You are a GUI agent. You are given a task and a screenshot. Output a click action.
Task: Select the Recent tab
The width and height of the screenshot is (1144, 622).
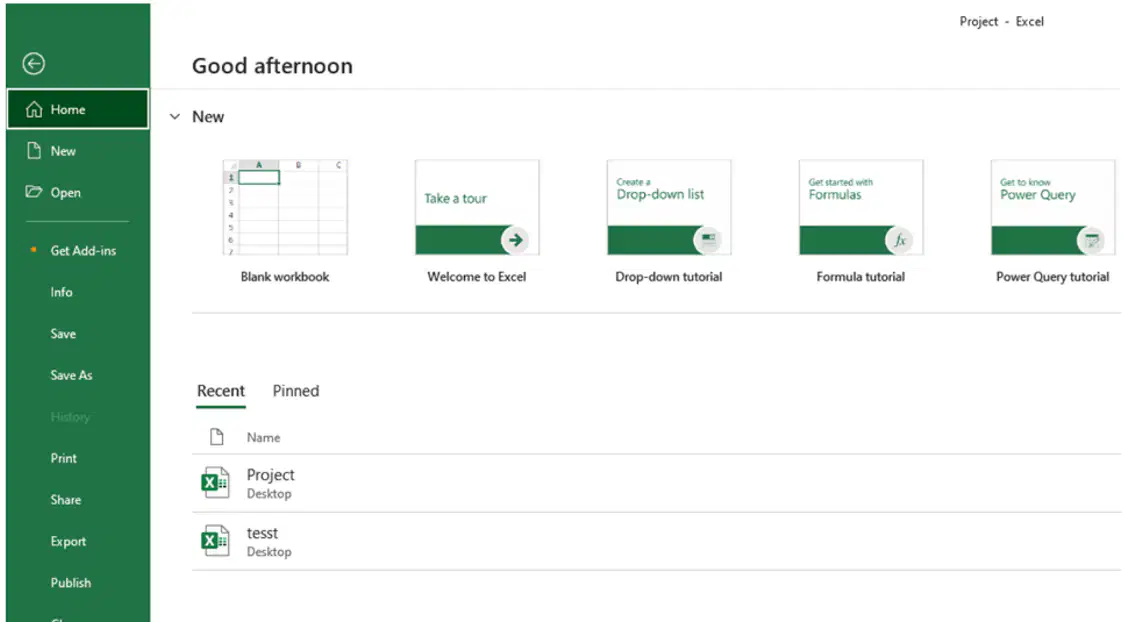click(x=221, y=391)
